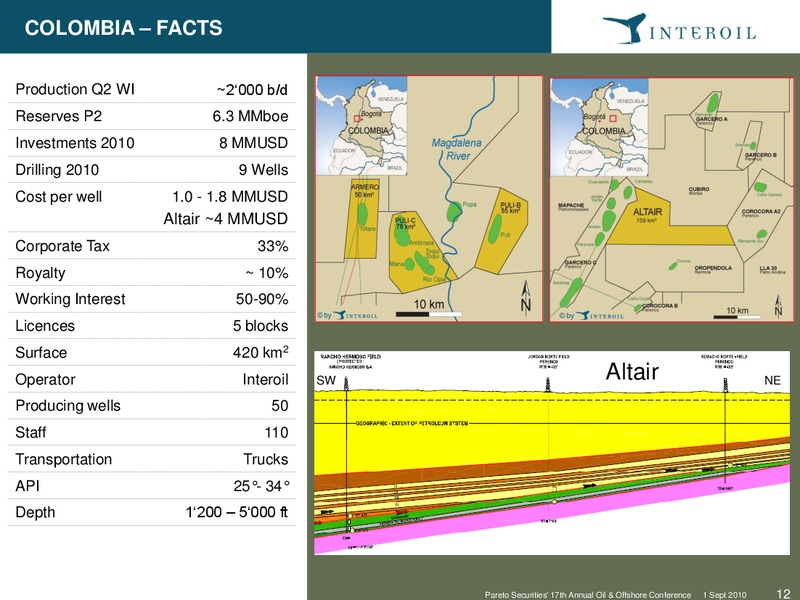Select the Depth label
The height and width of the screenshot is (600, 800).
point(35,512)
